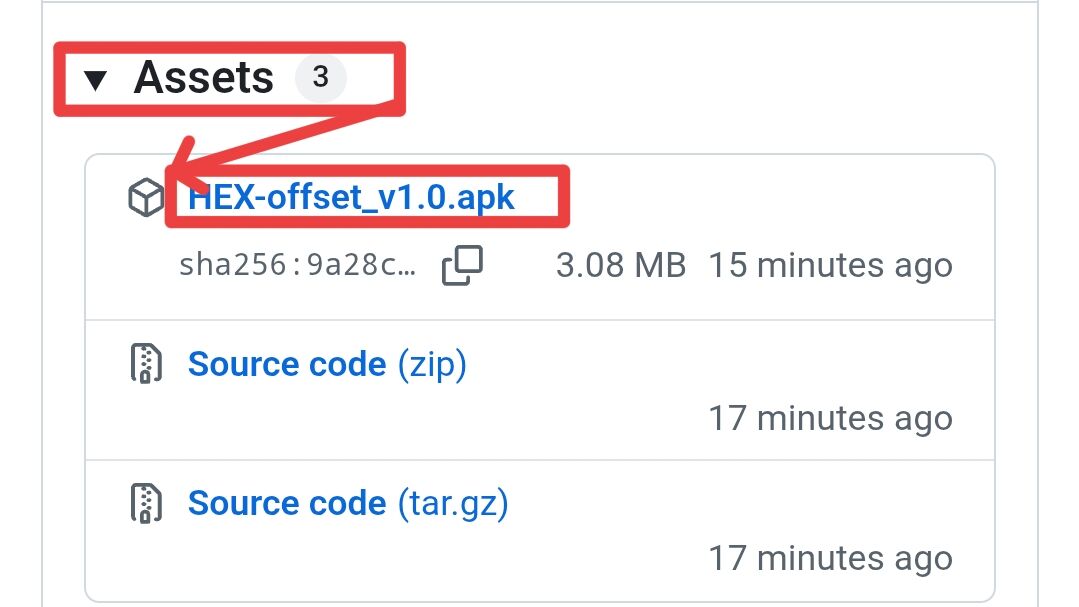Click the red outline box around the apk name
The image size is (1079, 607).
pos(367,196)
